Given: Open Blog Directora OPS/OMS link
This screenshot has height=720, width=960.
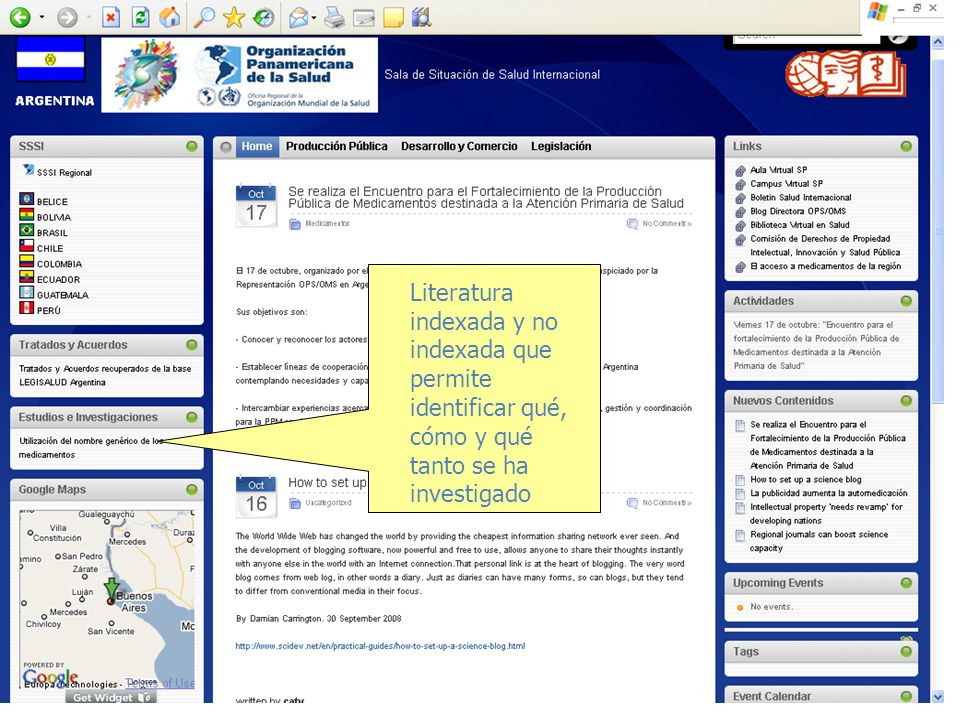Looking at the screenshot, I should (798, 211).
